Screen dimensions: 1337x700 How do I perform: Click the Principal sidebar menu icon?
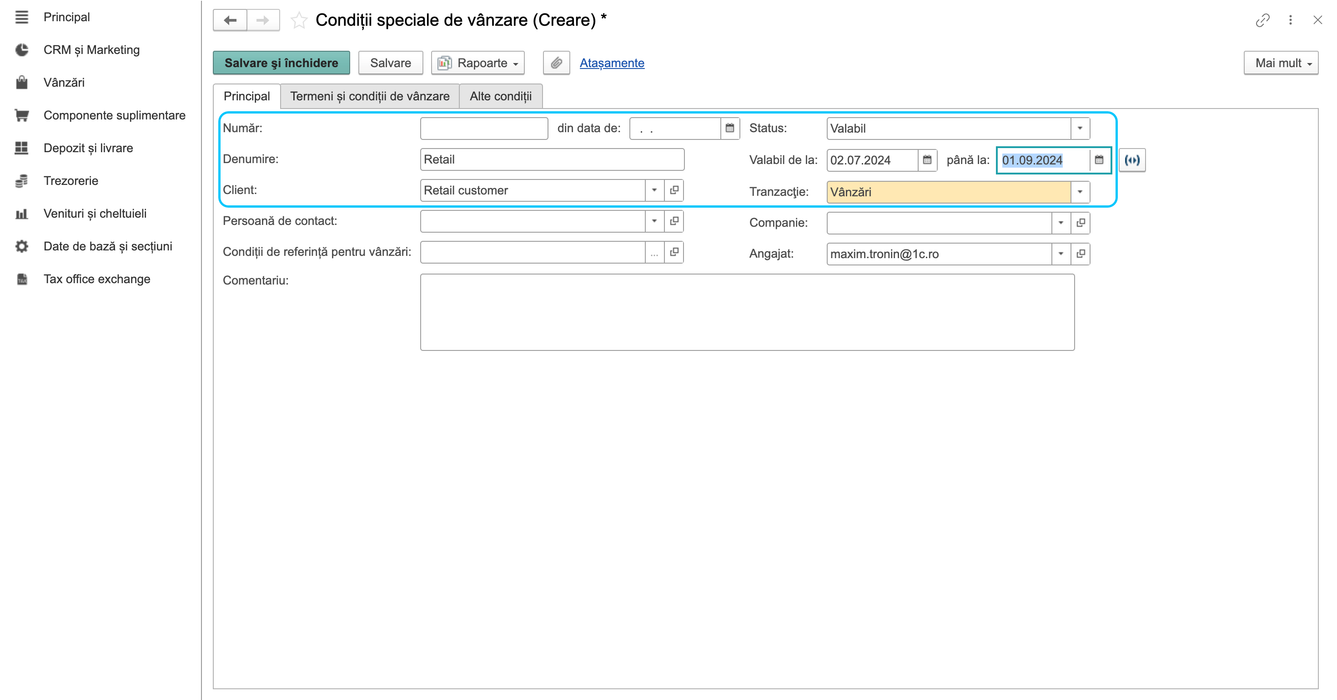22,17
